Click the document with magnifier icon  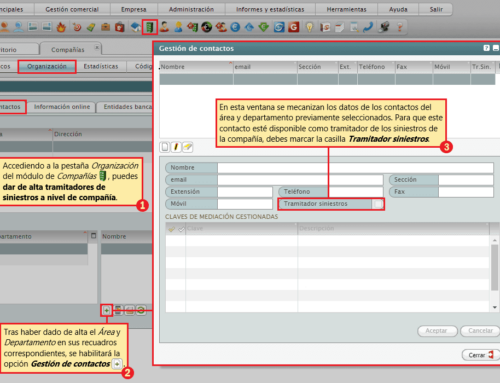point(353,27)
